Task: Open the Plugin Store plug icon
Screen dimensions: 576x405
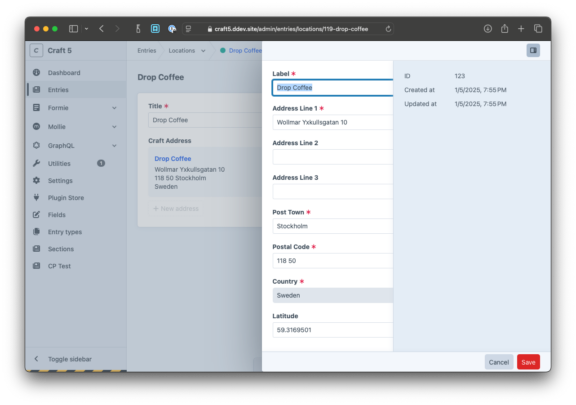Action: click(36, 197)
